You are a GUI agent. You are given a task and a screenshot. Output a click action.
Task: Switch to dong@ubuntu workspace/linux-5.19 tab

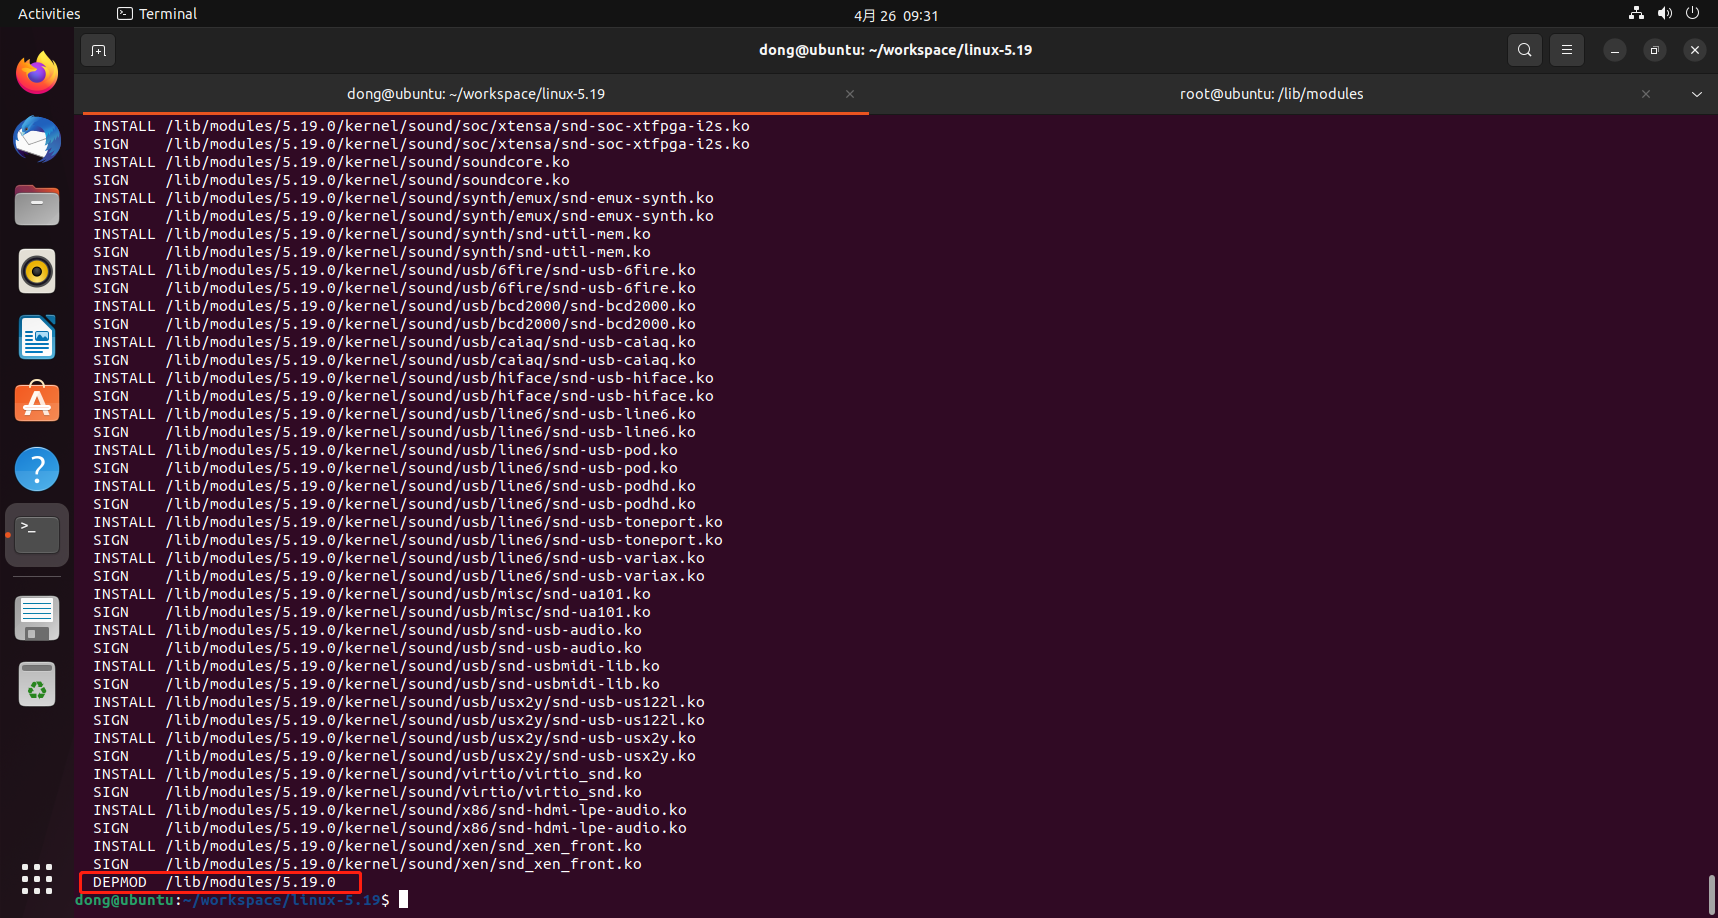coord(476,94)
